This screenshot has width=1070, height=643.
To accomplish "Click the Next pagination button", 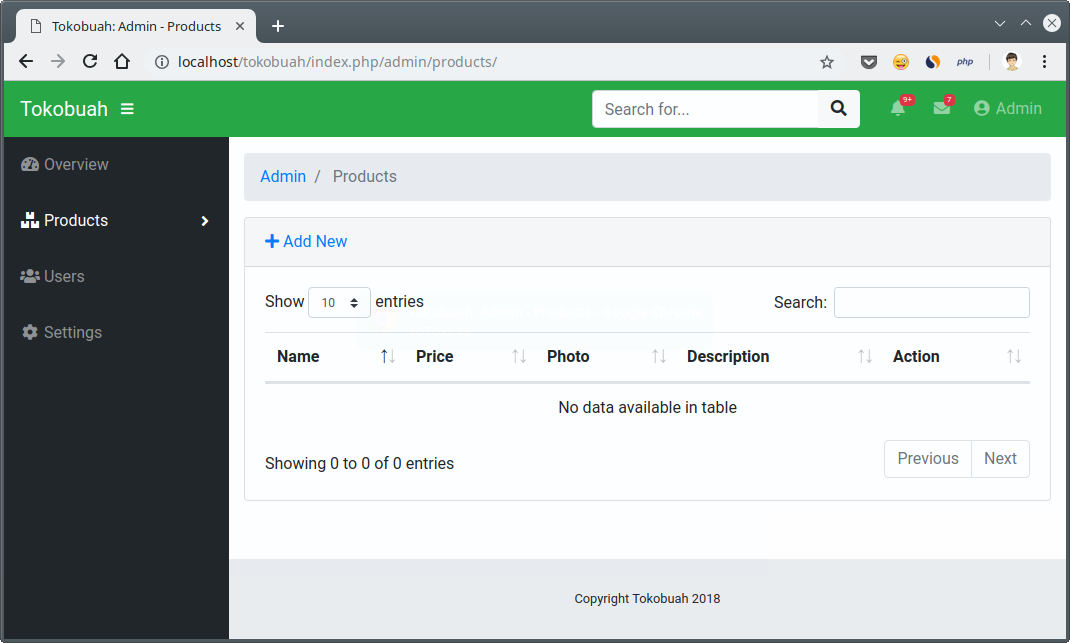I will (x=1000, y=459).
